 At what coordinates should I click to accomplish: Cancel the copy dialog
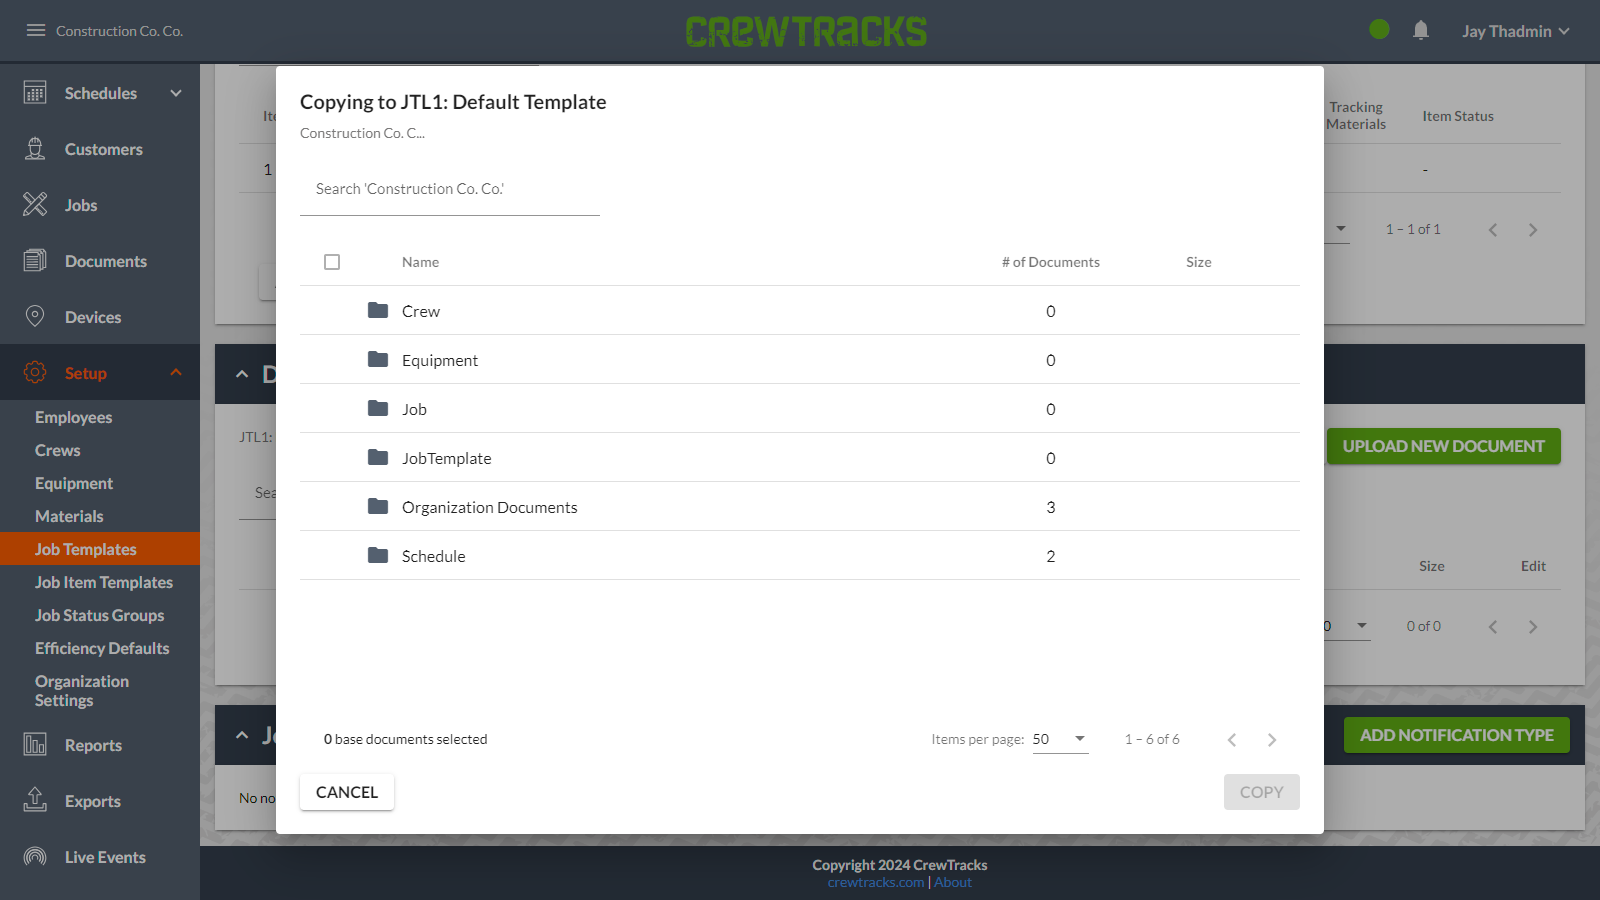(347, 792)
